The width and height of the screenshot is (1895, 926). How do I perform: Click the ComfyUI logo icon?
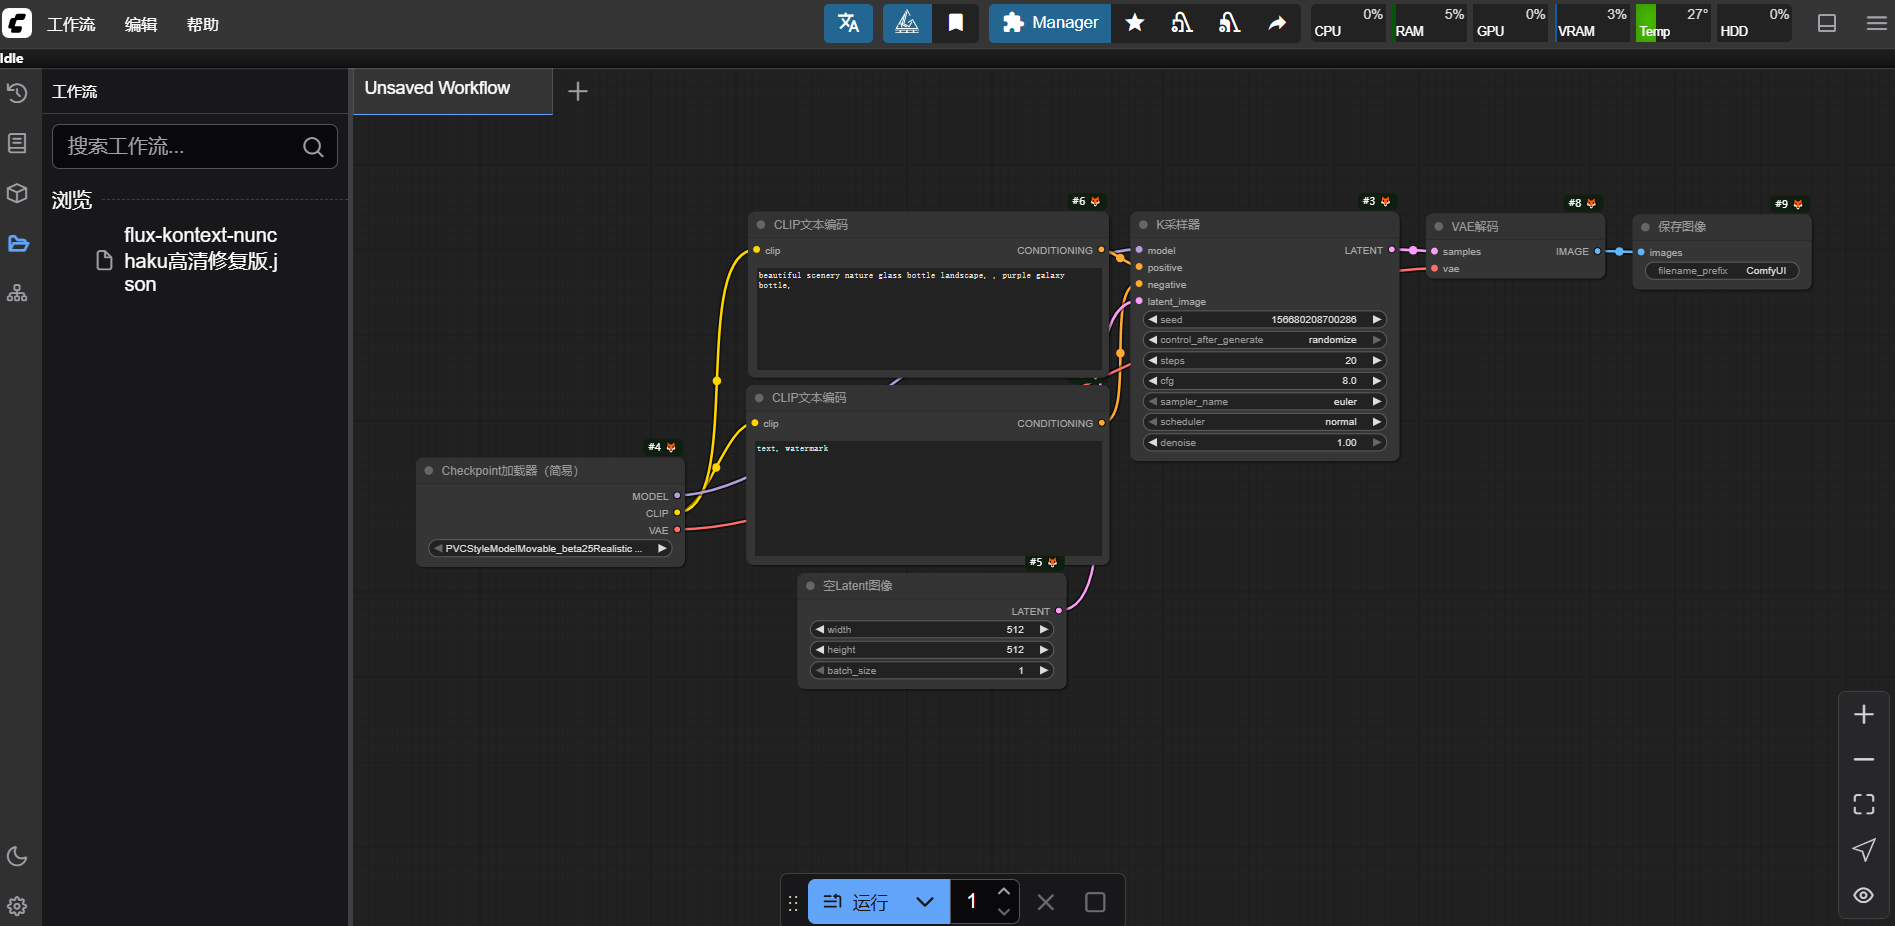point(17,23)
